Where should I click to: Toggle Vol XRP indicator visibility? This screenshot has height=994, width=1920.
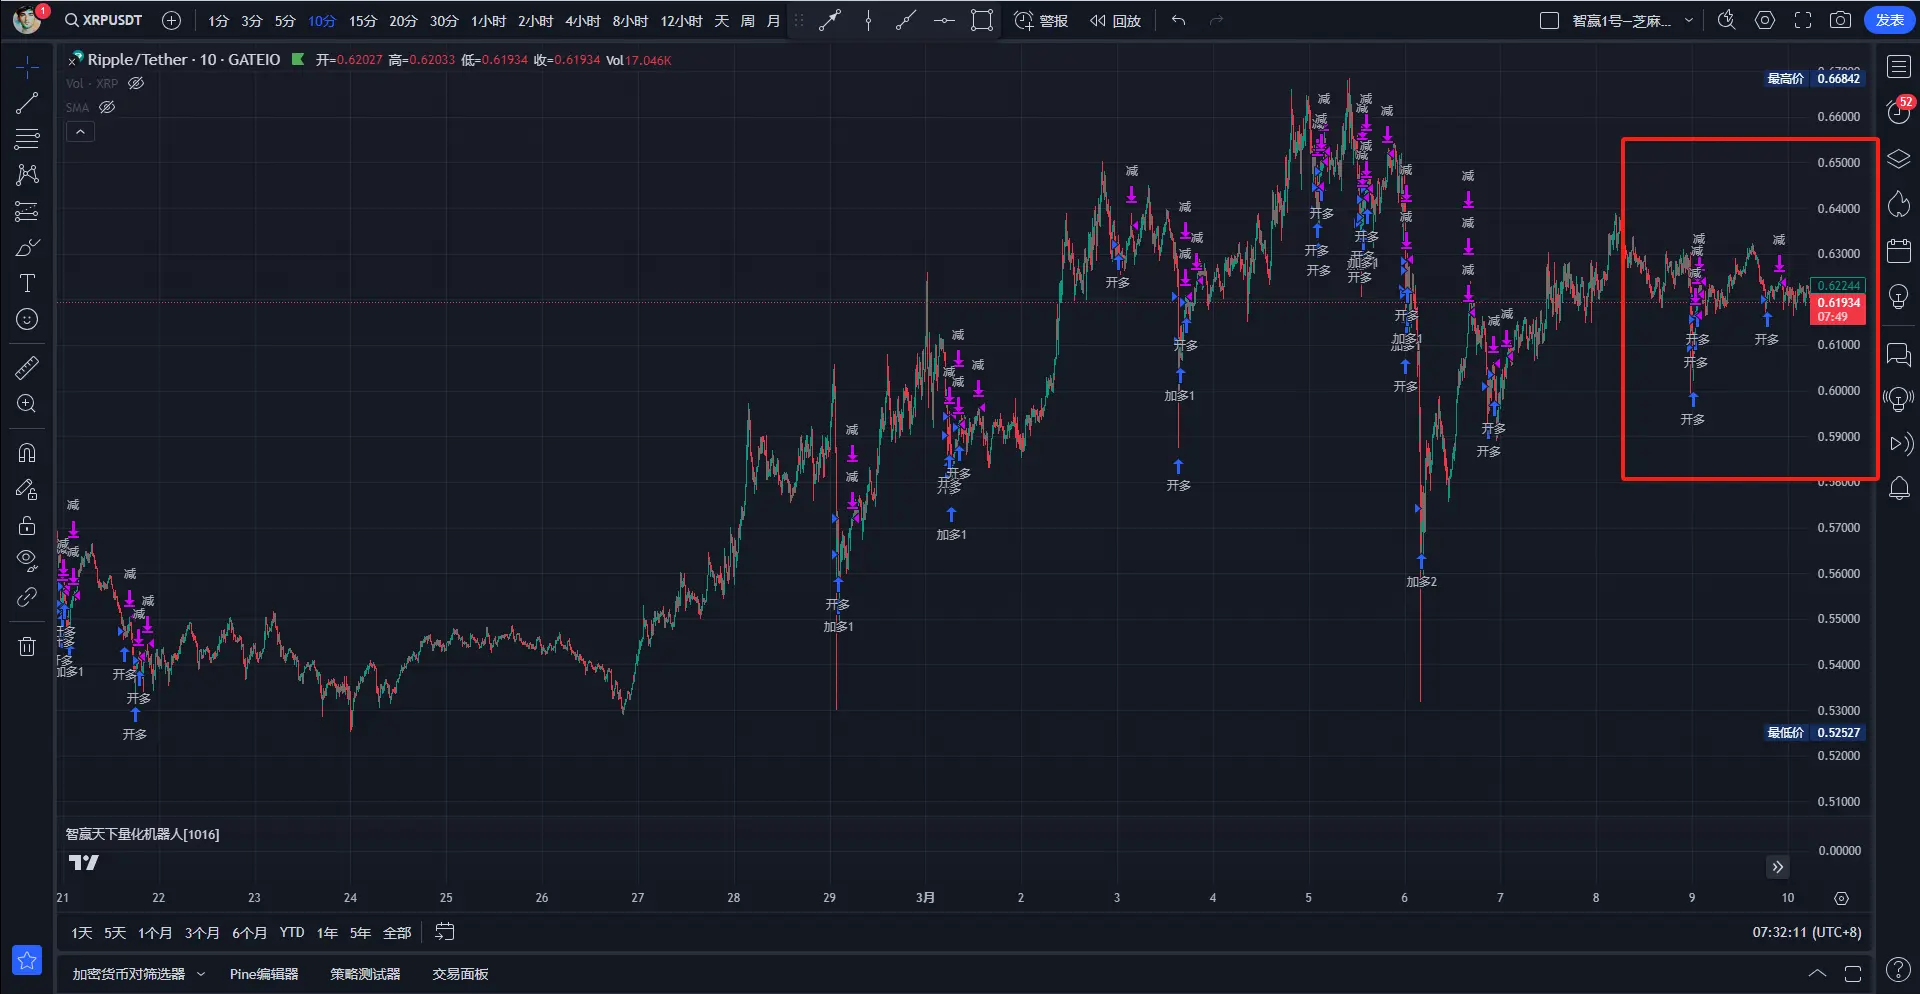point(137,83)
